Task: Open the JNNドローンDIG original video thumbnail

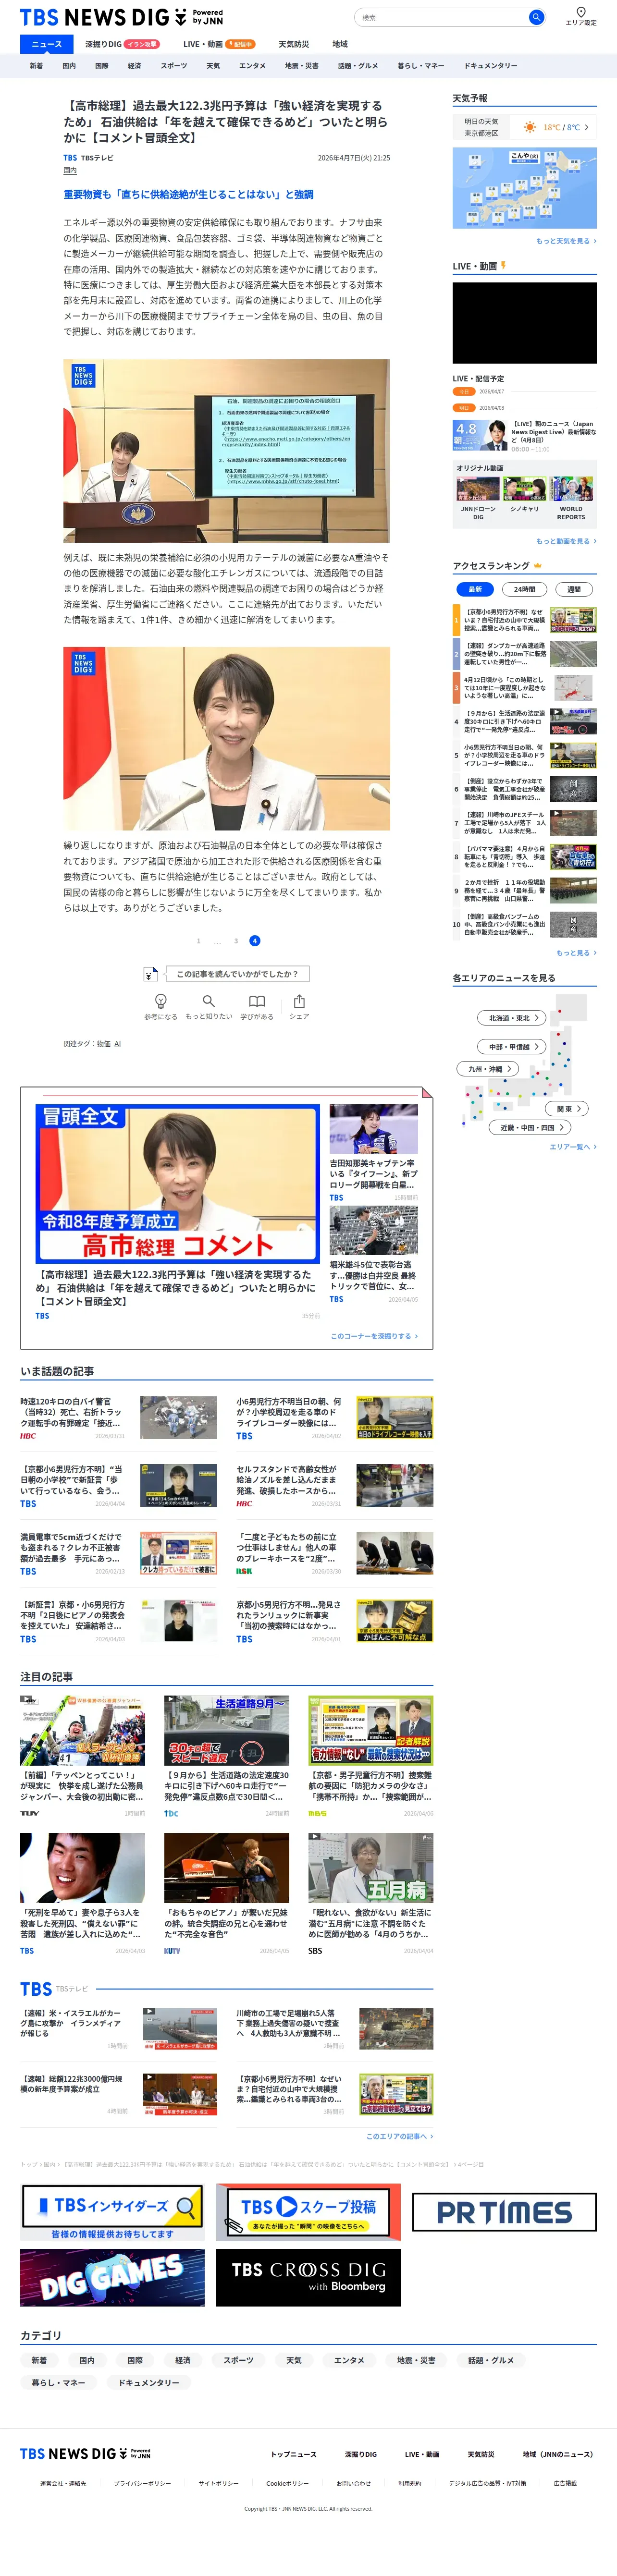Action: pos(478,489)
